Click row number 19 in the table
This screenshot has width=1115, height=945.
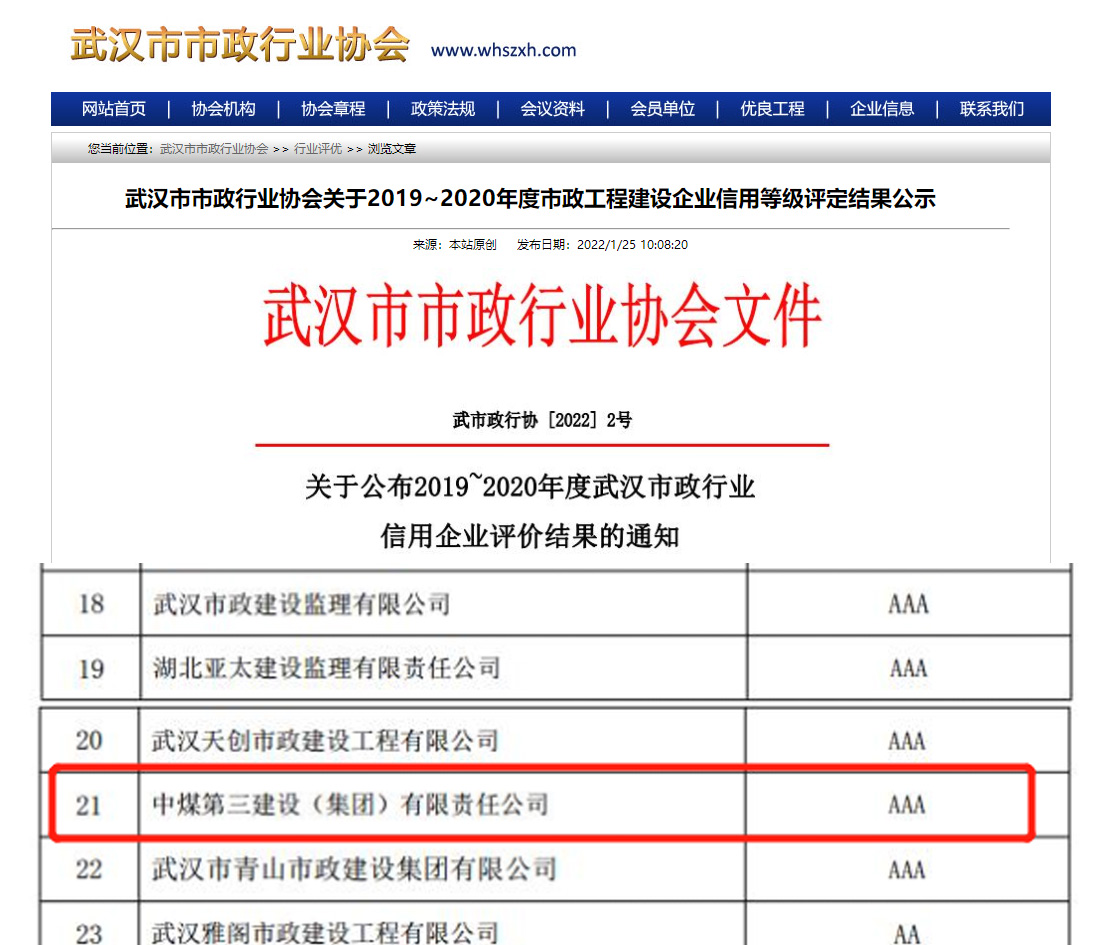(91, 668)
